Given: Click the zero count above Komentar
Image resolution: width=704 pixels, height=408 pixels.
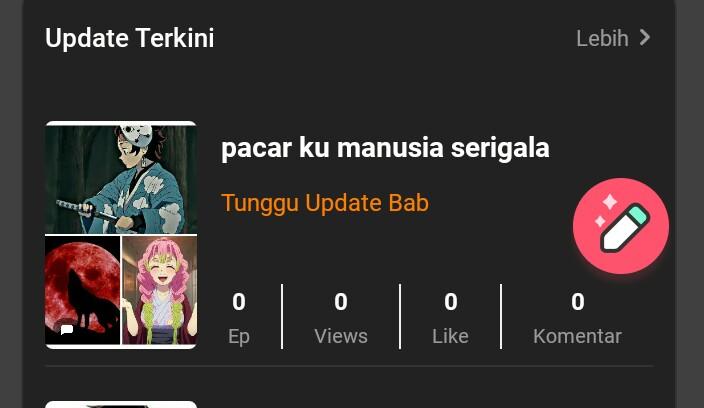Looking at the screenshot, I should [x=578, y=302].
